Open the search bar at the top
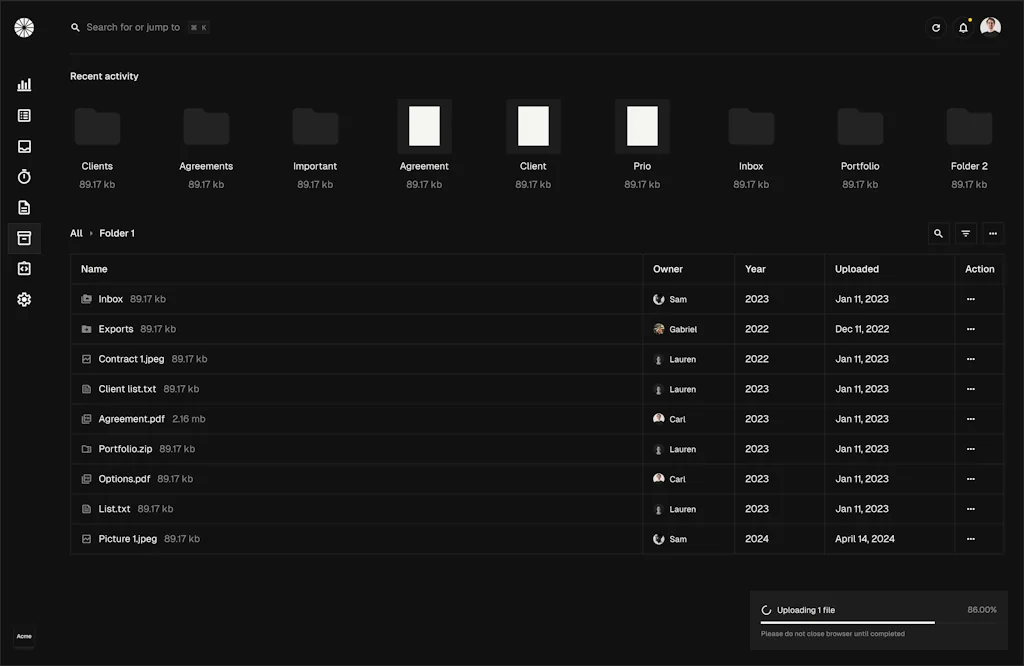The height and width of the screenshot is (666, 1024). coord(140,27)
